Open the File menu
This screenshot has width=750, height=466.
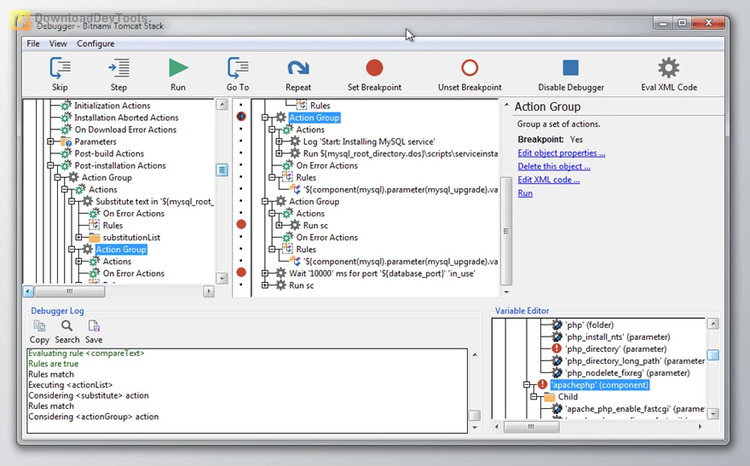click(33, 44)
